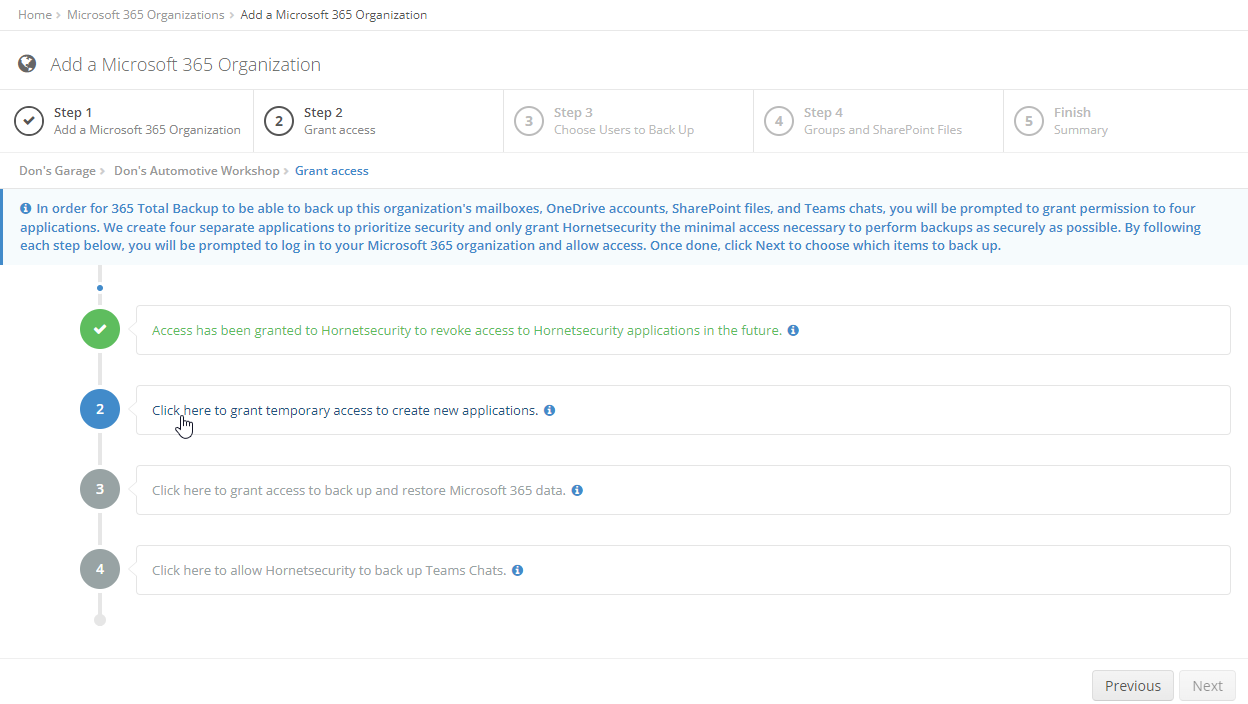Click the Step 2 number circle icon

tap(279, 121)
